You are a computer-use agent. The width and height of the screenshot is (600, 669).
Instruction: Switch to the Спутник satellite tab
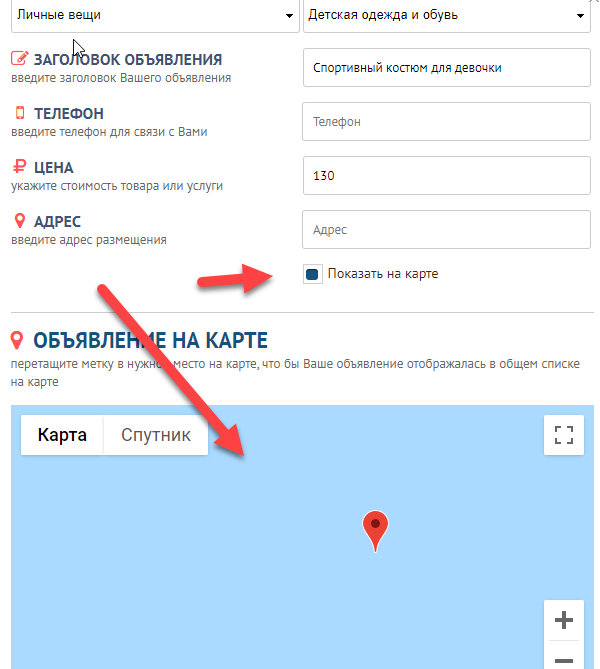click(x=156, y=435)
